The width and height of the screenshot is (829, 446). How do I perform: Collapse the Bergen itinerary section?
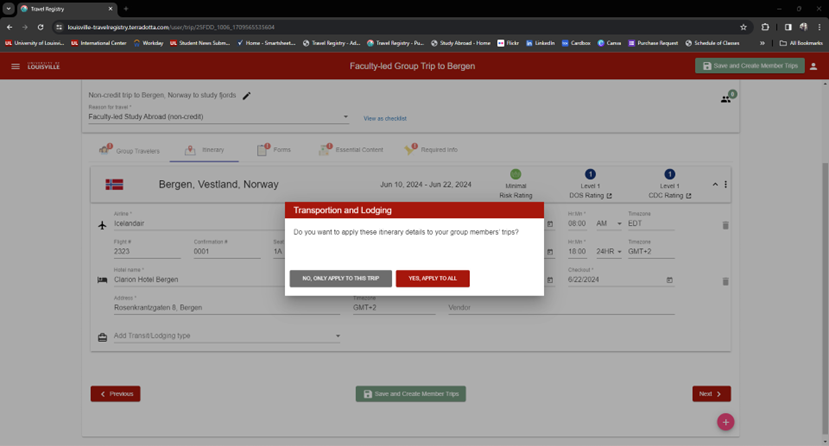pos(715,184)
